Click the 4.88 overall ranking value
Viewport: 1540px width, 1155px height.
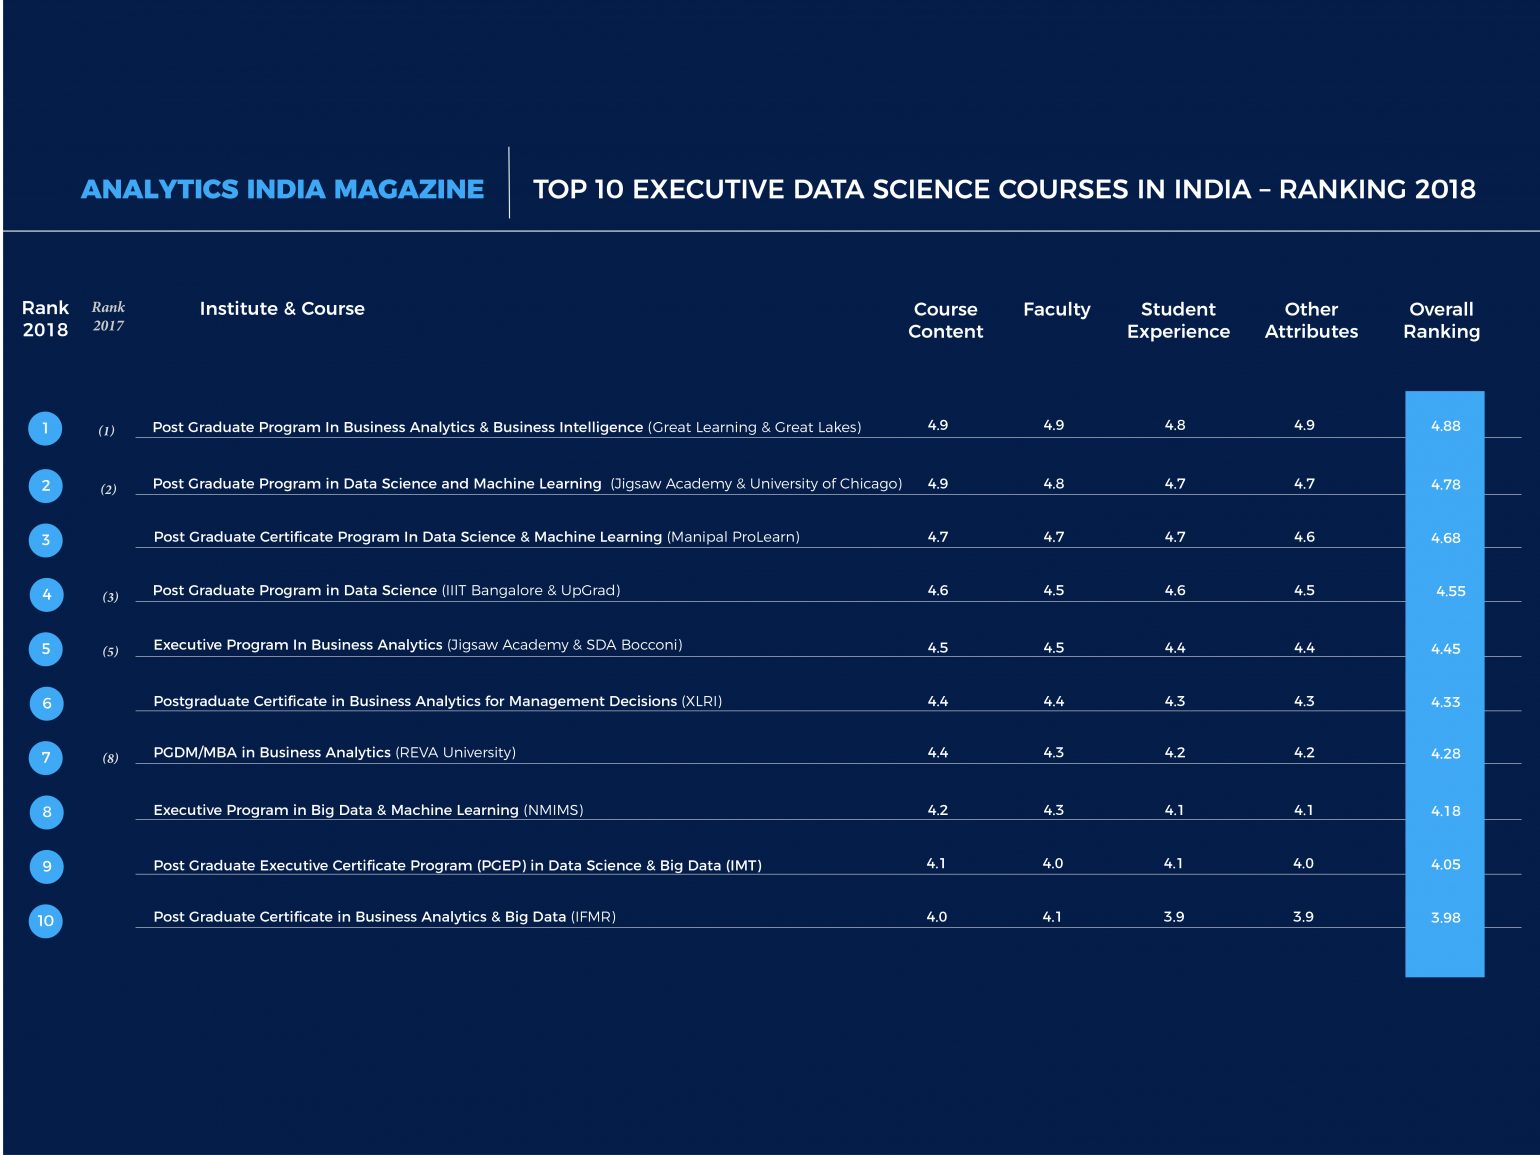pyautogui.click(x=1445, y=426)
